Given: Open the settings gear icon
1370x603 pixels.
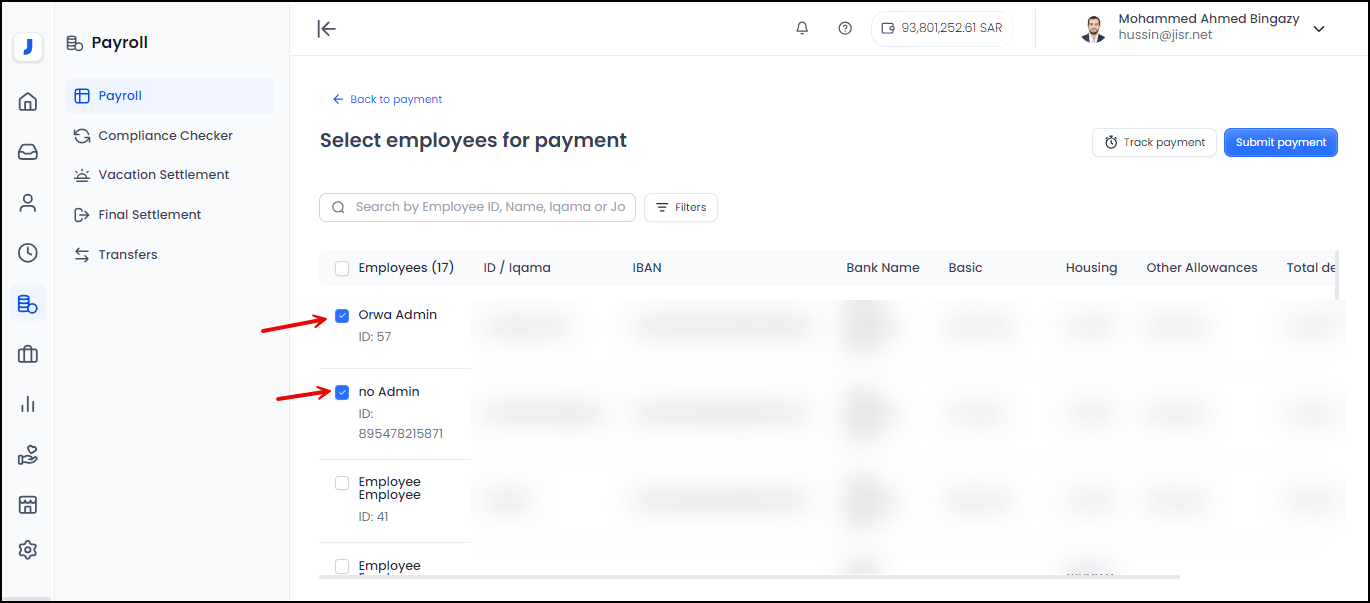Looking at the screenshot, I should point(28,550).
